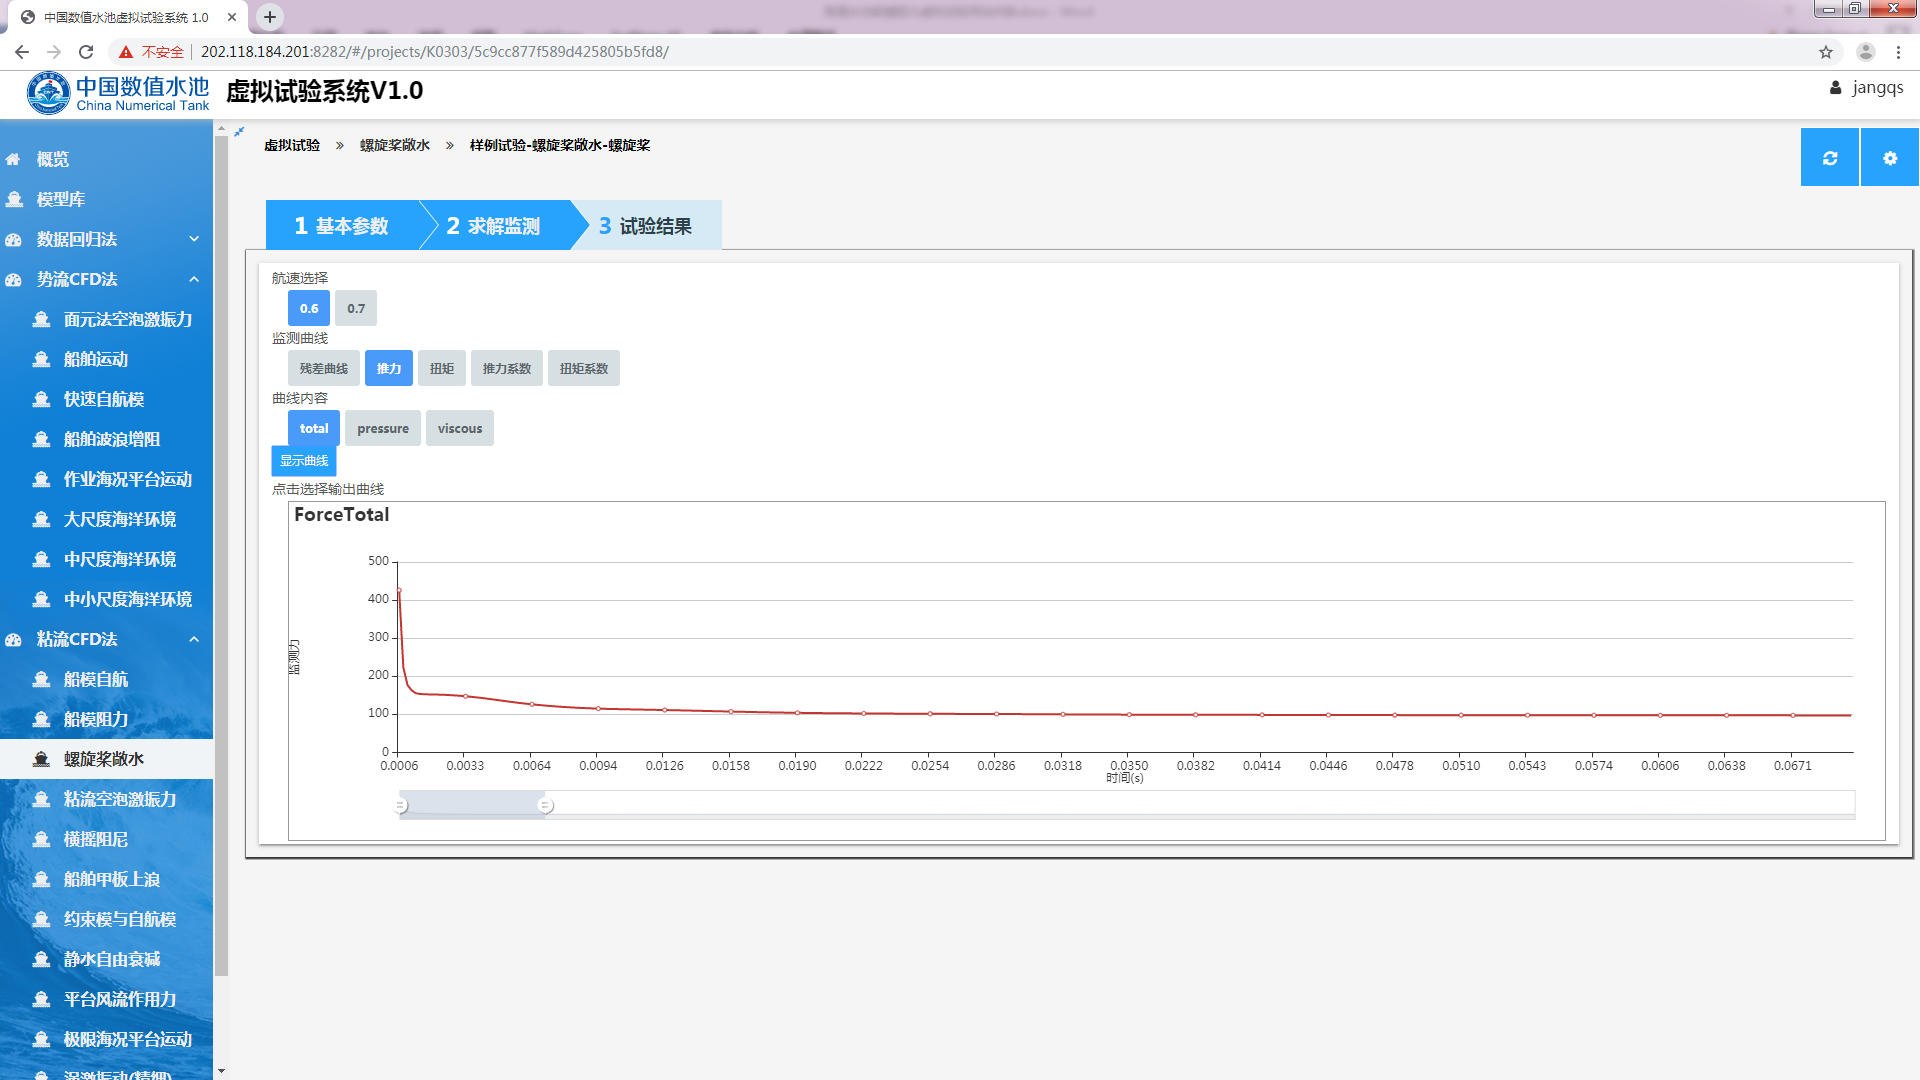Click the 概览 home icon

[x=13, y=159]
